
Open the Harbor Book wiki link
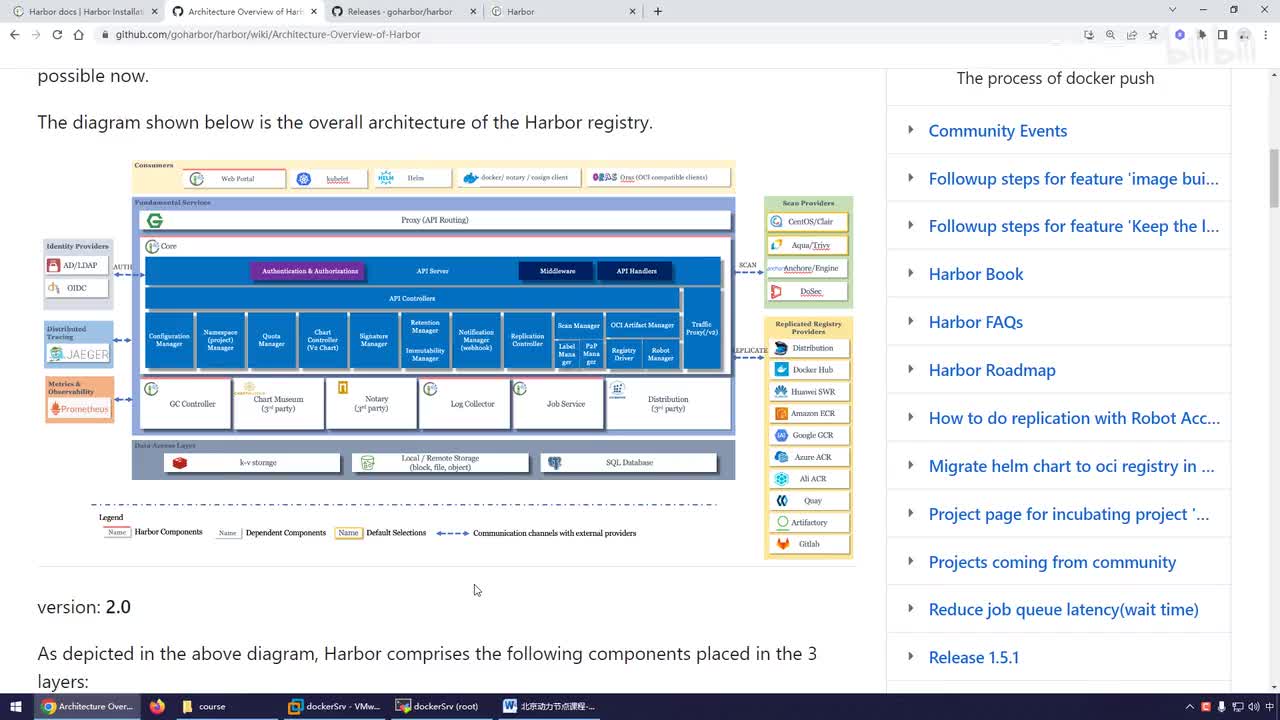[976, 274]
